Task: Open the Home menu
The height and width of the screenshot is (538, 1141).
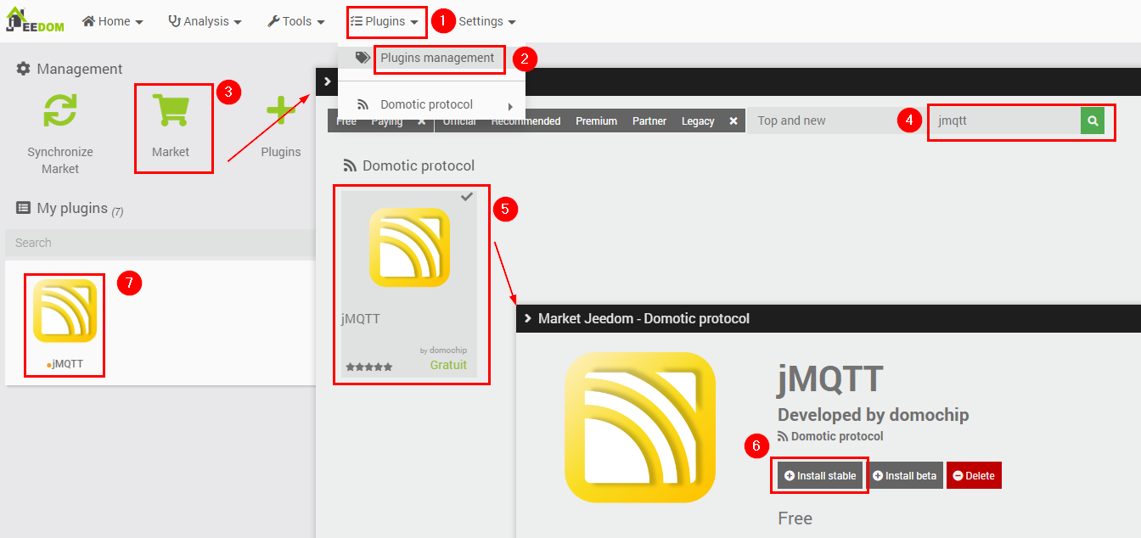Action: [112, 21]
